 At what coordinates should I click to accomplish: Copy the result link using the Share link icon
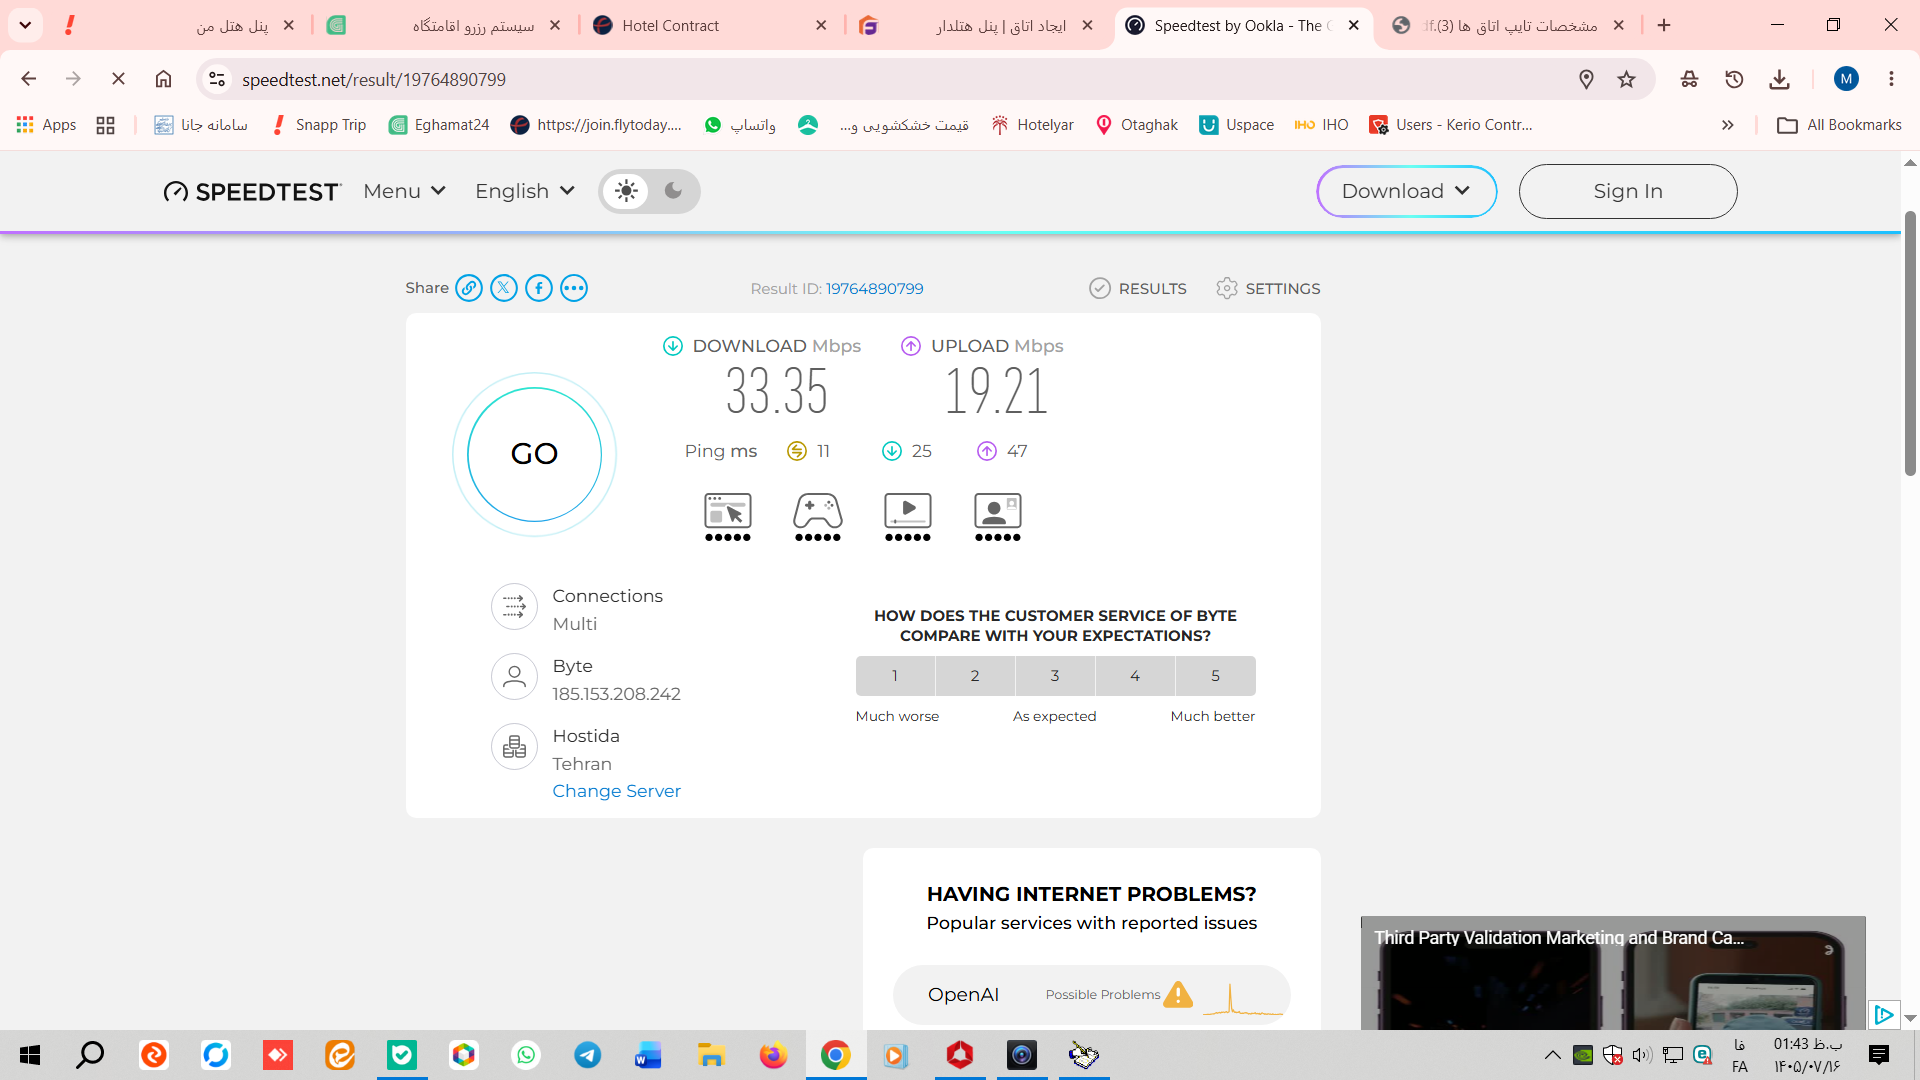(469, 288)
